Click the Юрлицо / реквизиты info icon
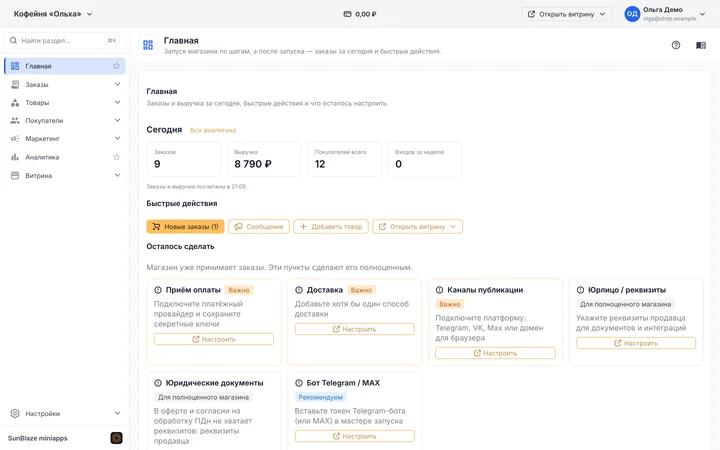This screenshot has width=720, height=450. point(580,290)
